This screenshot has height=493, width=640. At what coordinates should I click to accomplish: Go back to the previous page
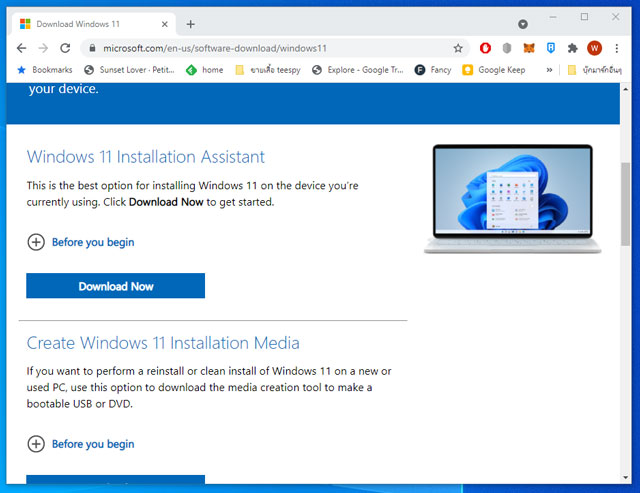(x=22, y=48)
